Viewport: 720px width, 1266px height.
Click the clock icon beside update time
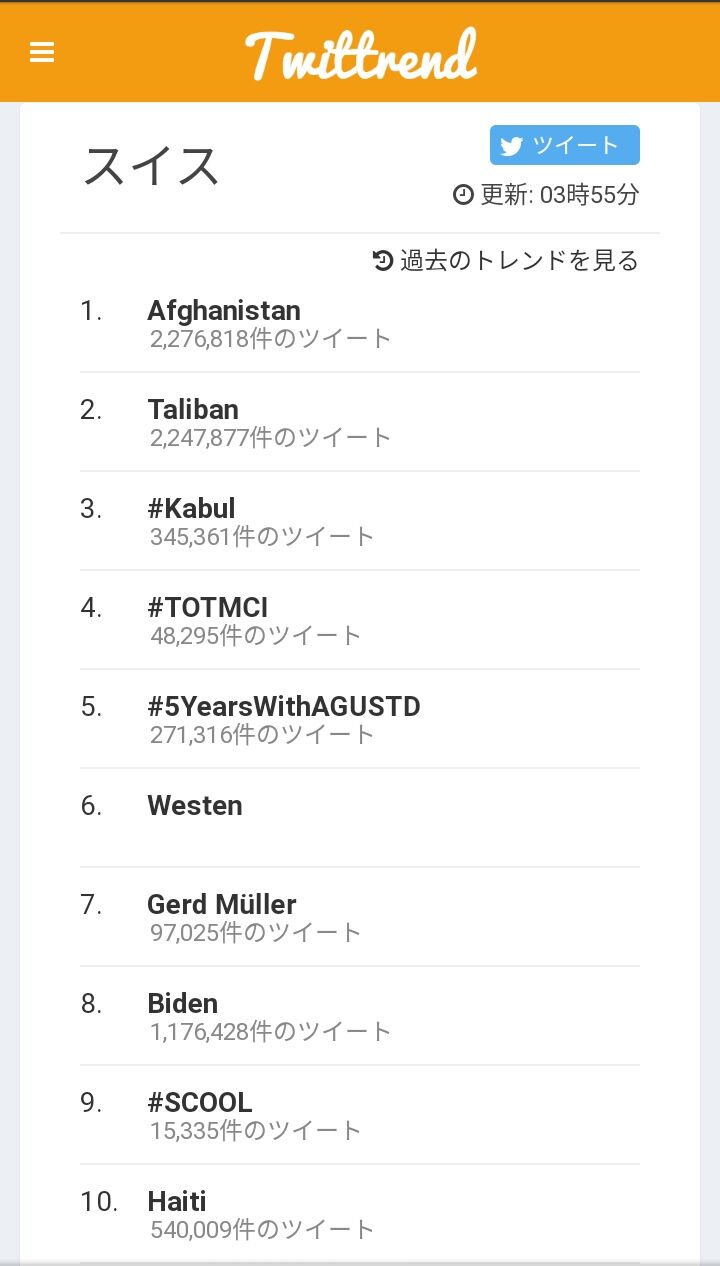click(463, 195)
